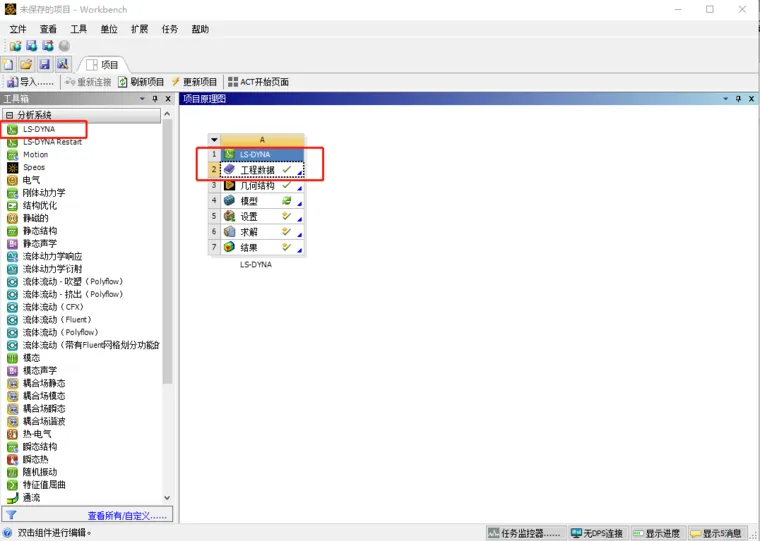Click the Speos analysis system icon
The image size is (760, 541).
(13, 167)
